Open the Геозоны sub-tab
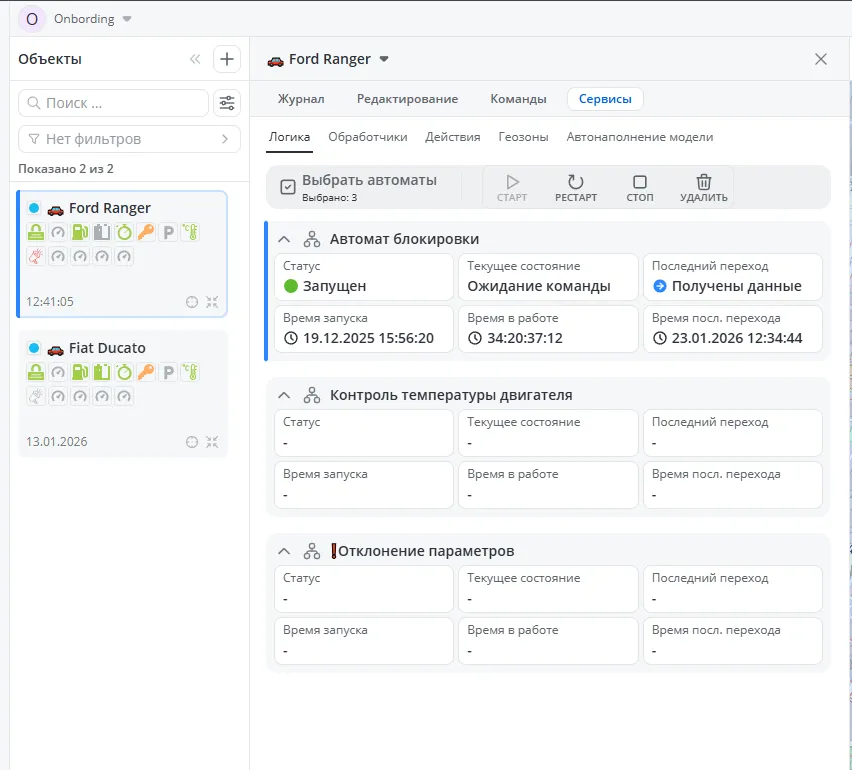 [x=523, y=137]
